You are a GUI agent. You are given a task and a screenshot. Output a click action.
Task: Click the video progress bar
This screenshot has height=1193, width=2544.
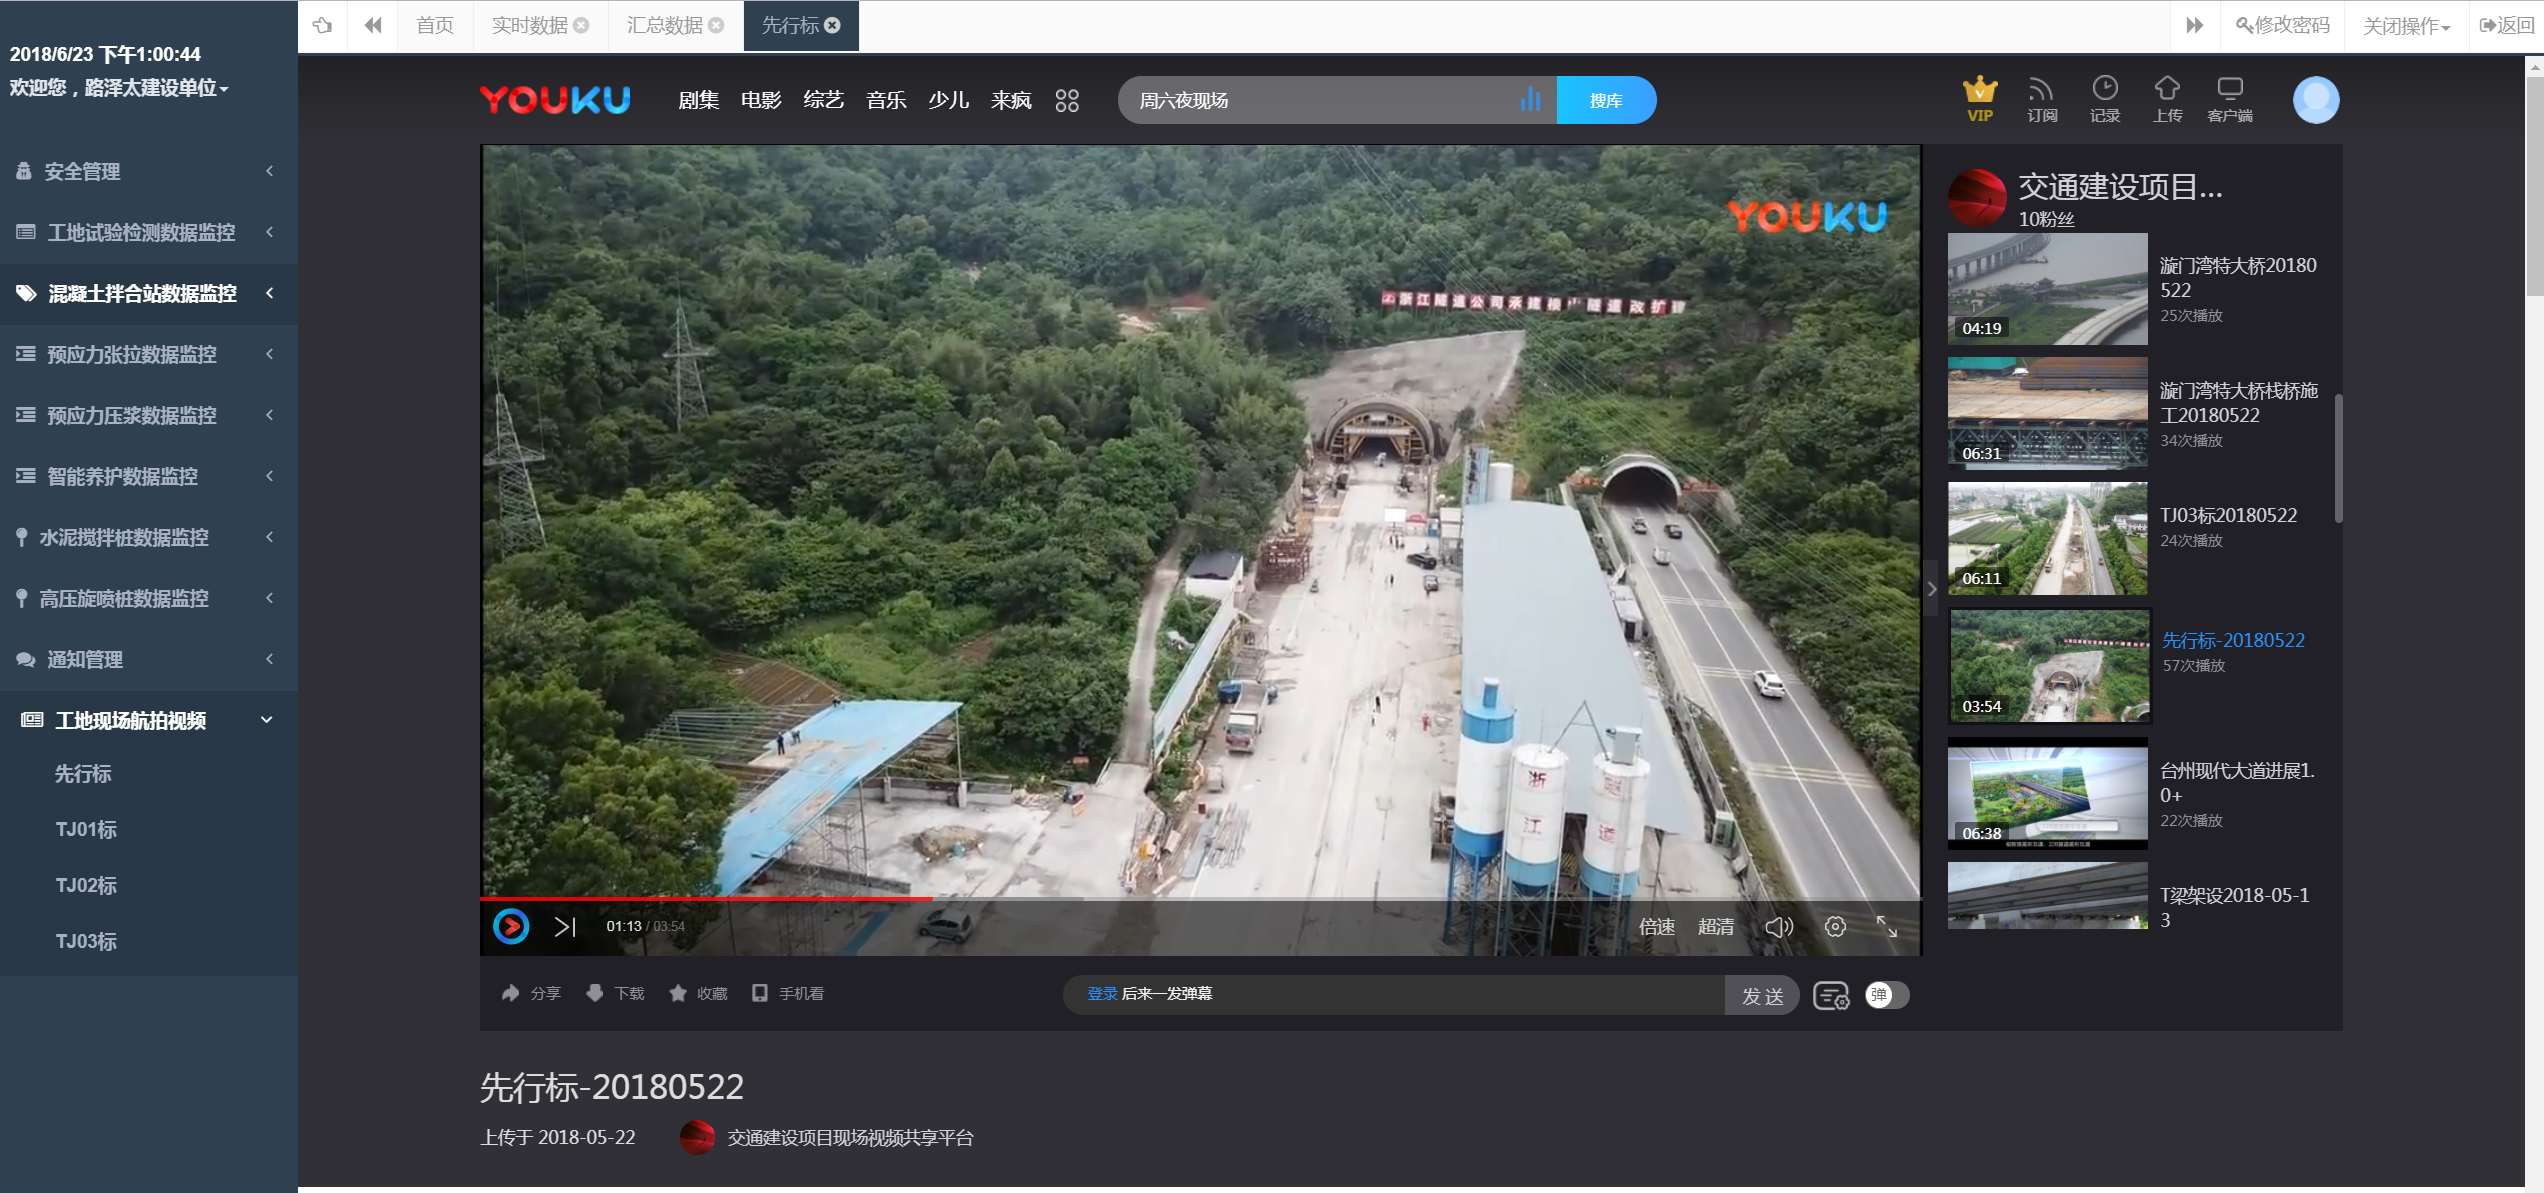(x=1200, y=899)
